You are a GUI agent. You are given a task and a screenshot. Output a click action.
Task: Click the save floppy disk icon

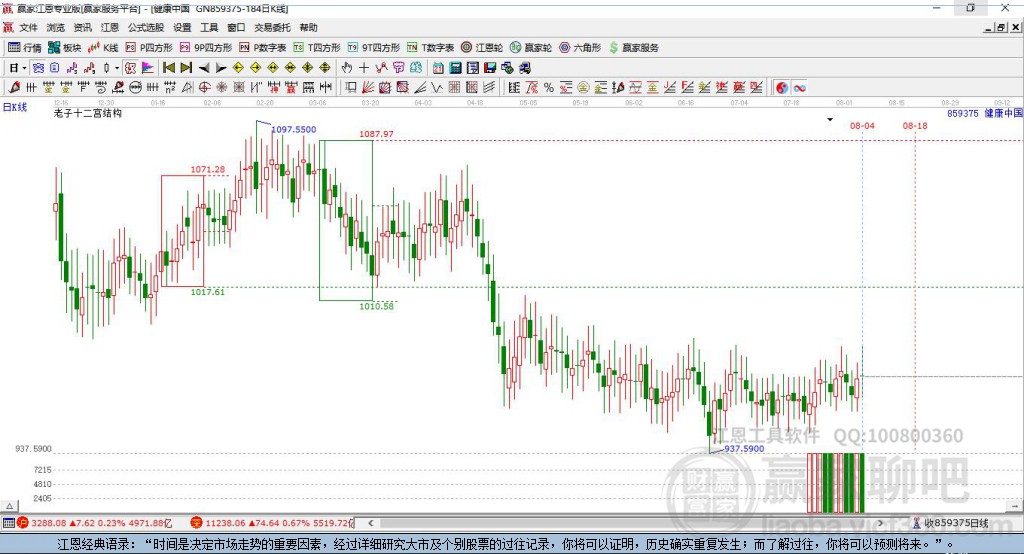pyautogui.click(x=490, y=68)
